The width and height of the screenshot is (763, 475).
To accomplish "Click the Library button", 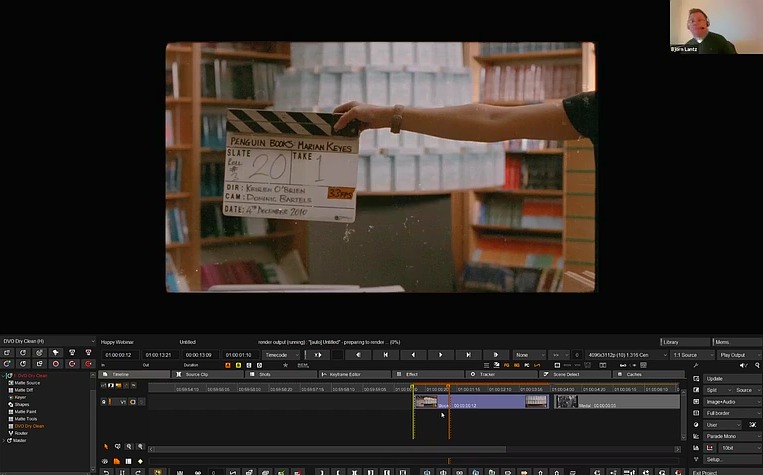I will (685, 342).
